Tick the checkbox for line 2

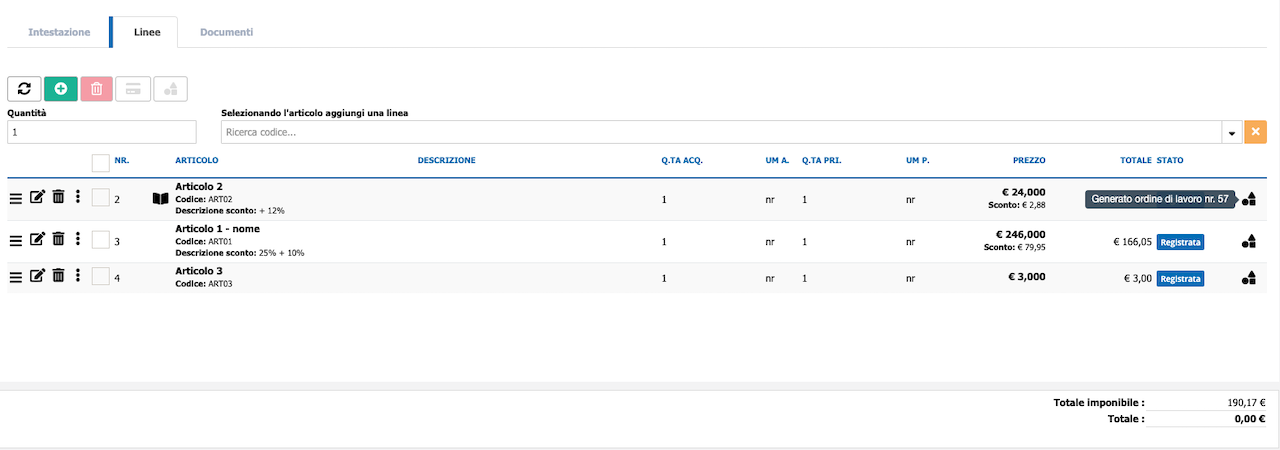[x=100, y=198]
